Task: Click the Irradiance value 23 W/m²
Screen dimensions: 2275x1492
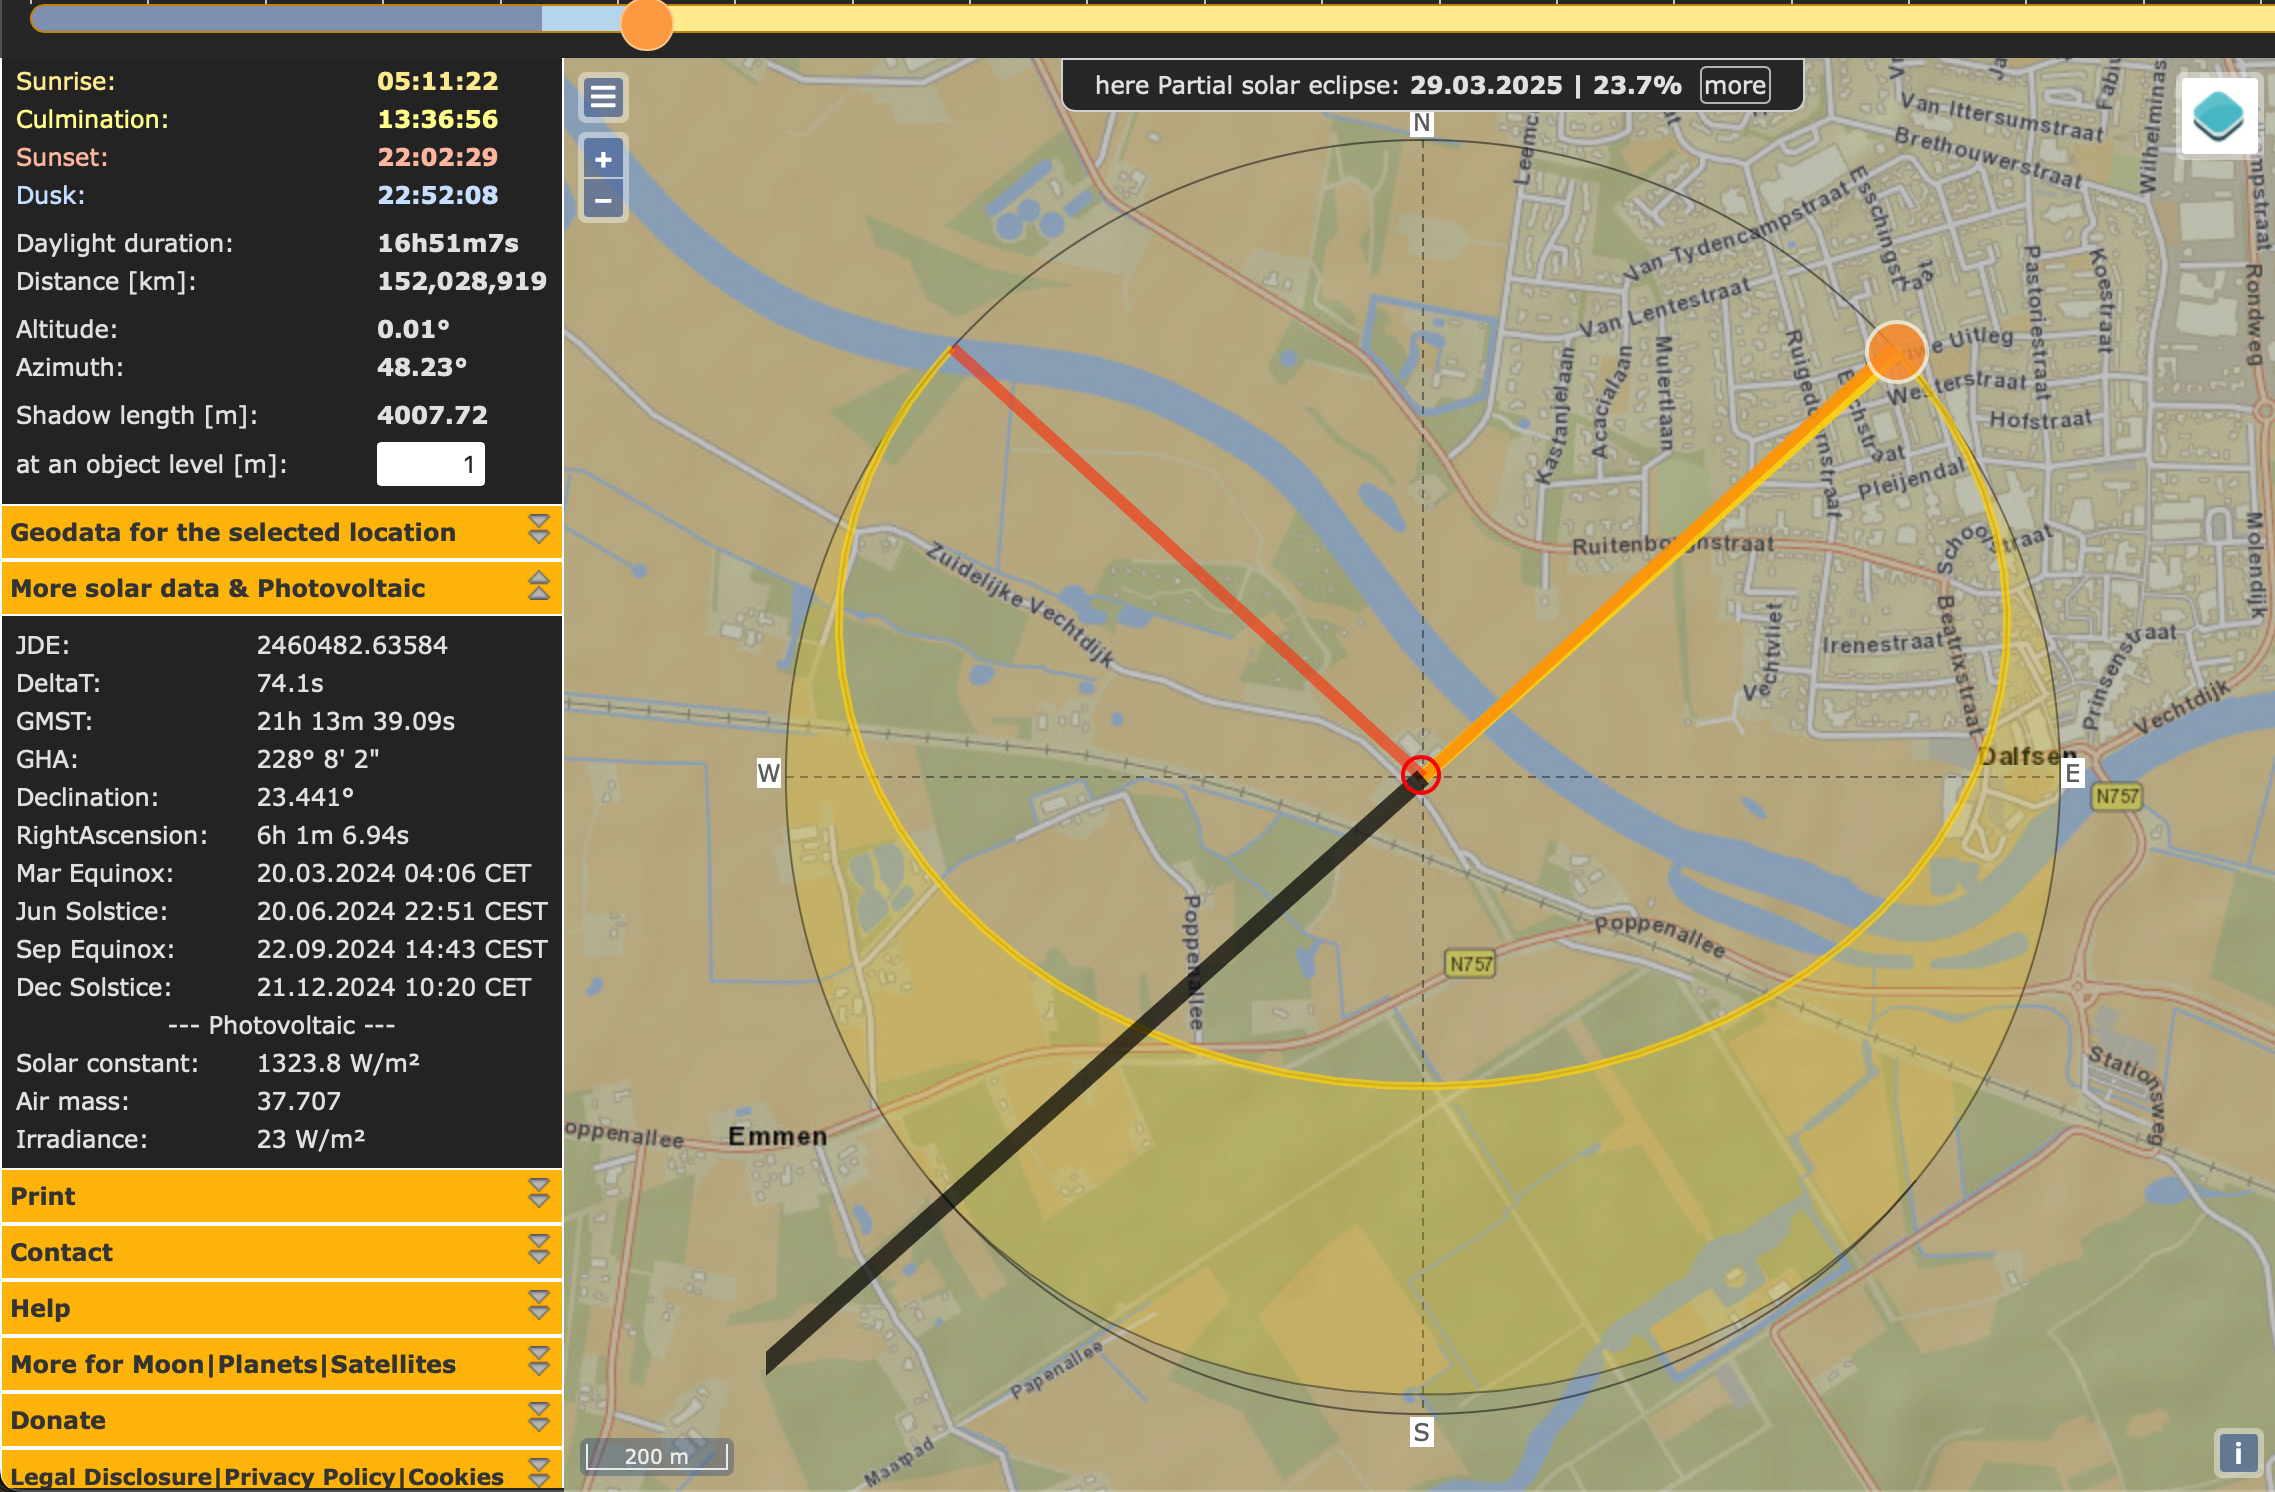Action: pyautogui.click(x=311, y=1139)
